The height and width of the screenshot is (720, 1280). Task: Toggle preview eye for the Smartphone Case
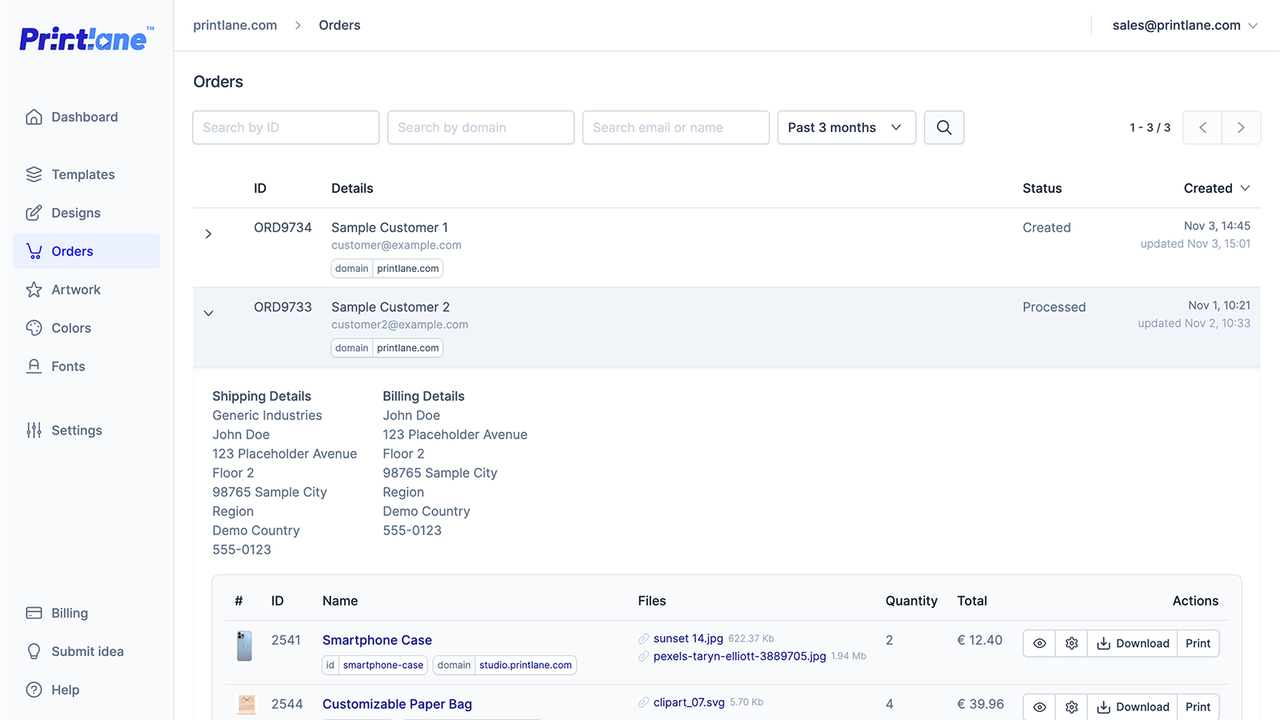click(1038, 643)
